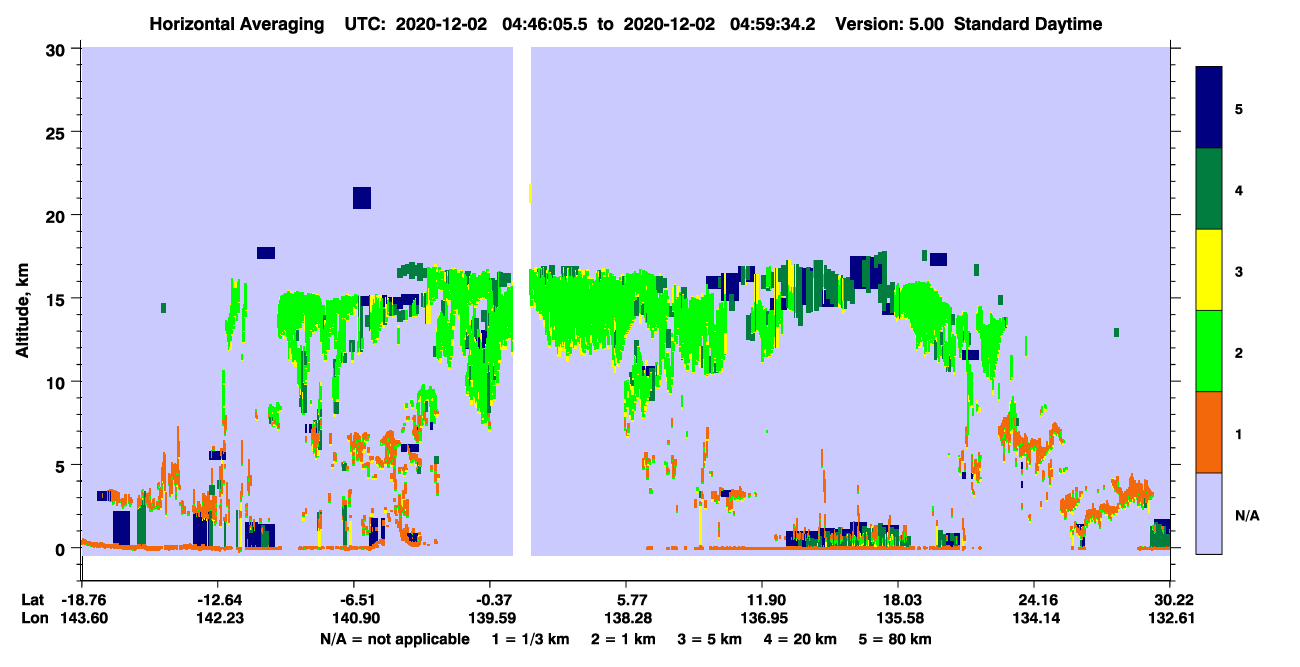Click the yellow level 3 legend swatch
Image resolution: width=1300 pixels, height=667 pixels.
[1209, 270]
